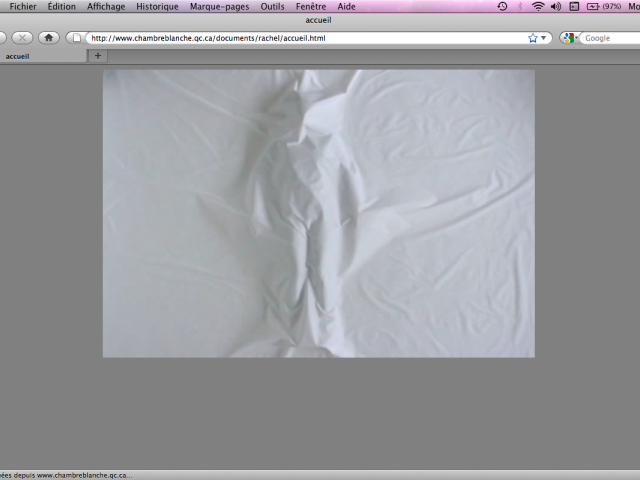Click the white fabric image
The width and height of the screenshot is (640, 480).
click(318, 213)
